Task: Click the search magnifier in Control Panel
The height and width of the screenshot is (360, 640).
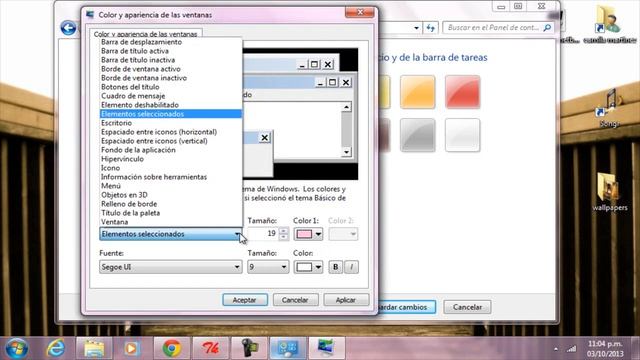Action: 547,28
